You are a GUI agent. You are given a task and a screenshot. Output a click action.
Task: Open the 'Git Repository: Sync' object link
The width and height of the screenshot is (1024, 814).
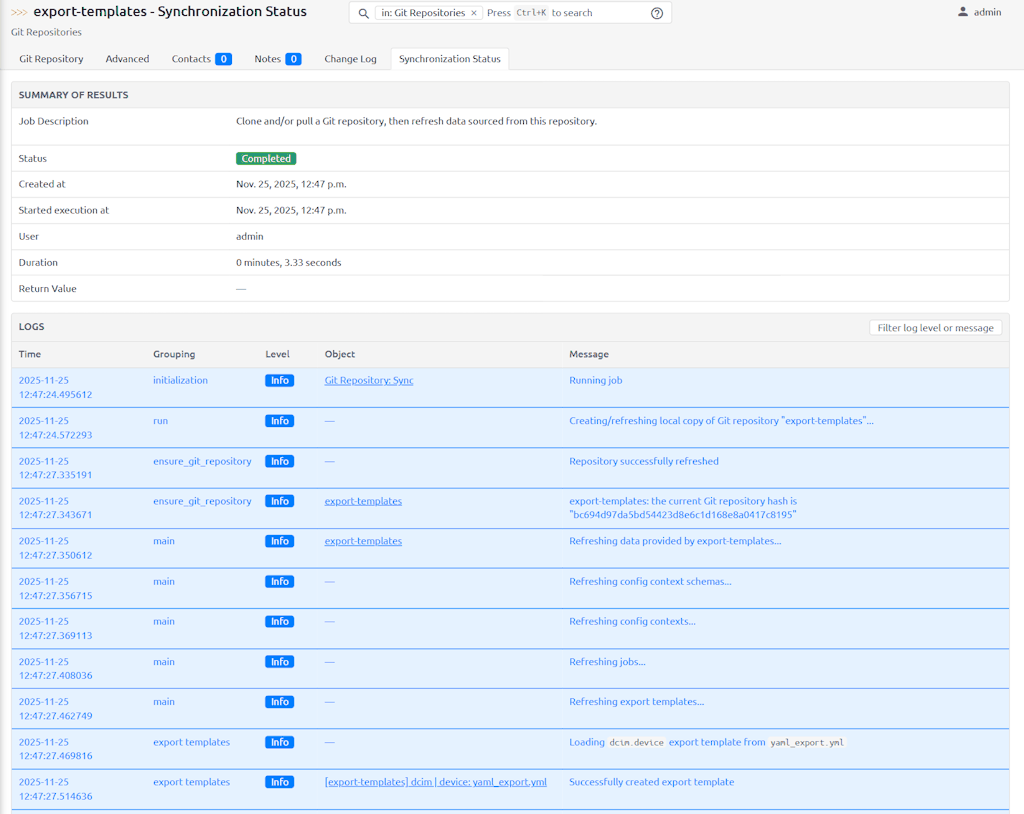(x=369, y=381)
